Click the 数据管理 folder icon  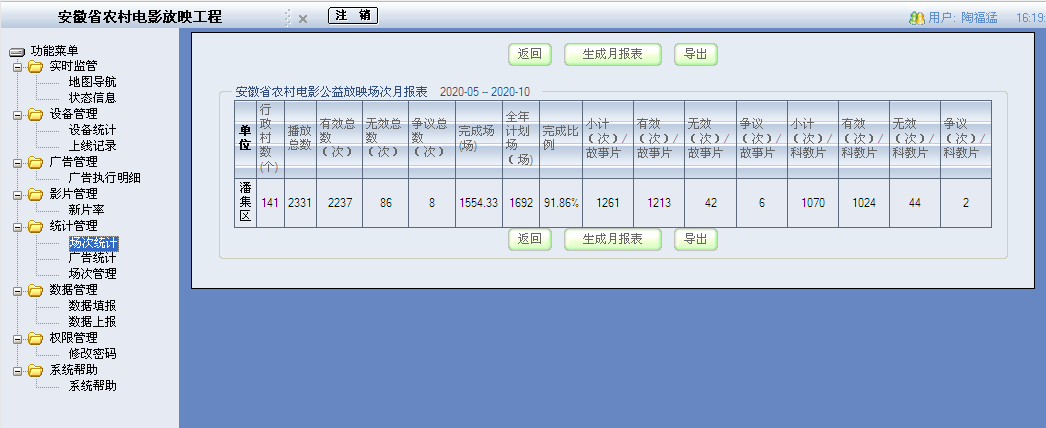pyautogui.click(x=36, y=290)
